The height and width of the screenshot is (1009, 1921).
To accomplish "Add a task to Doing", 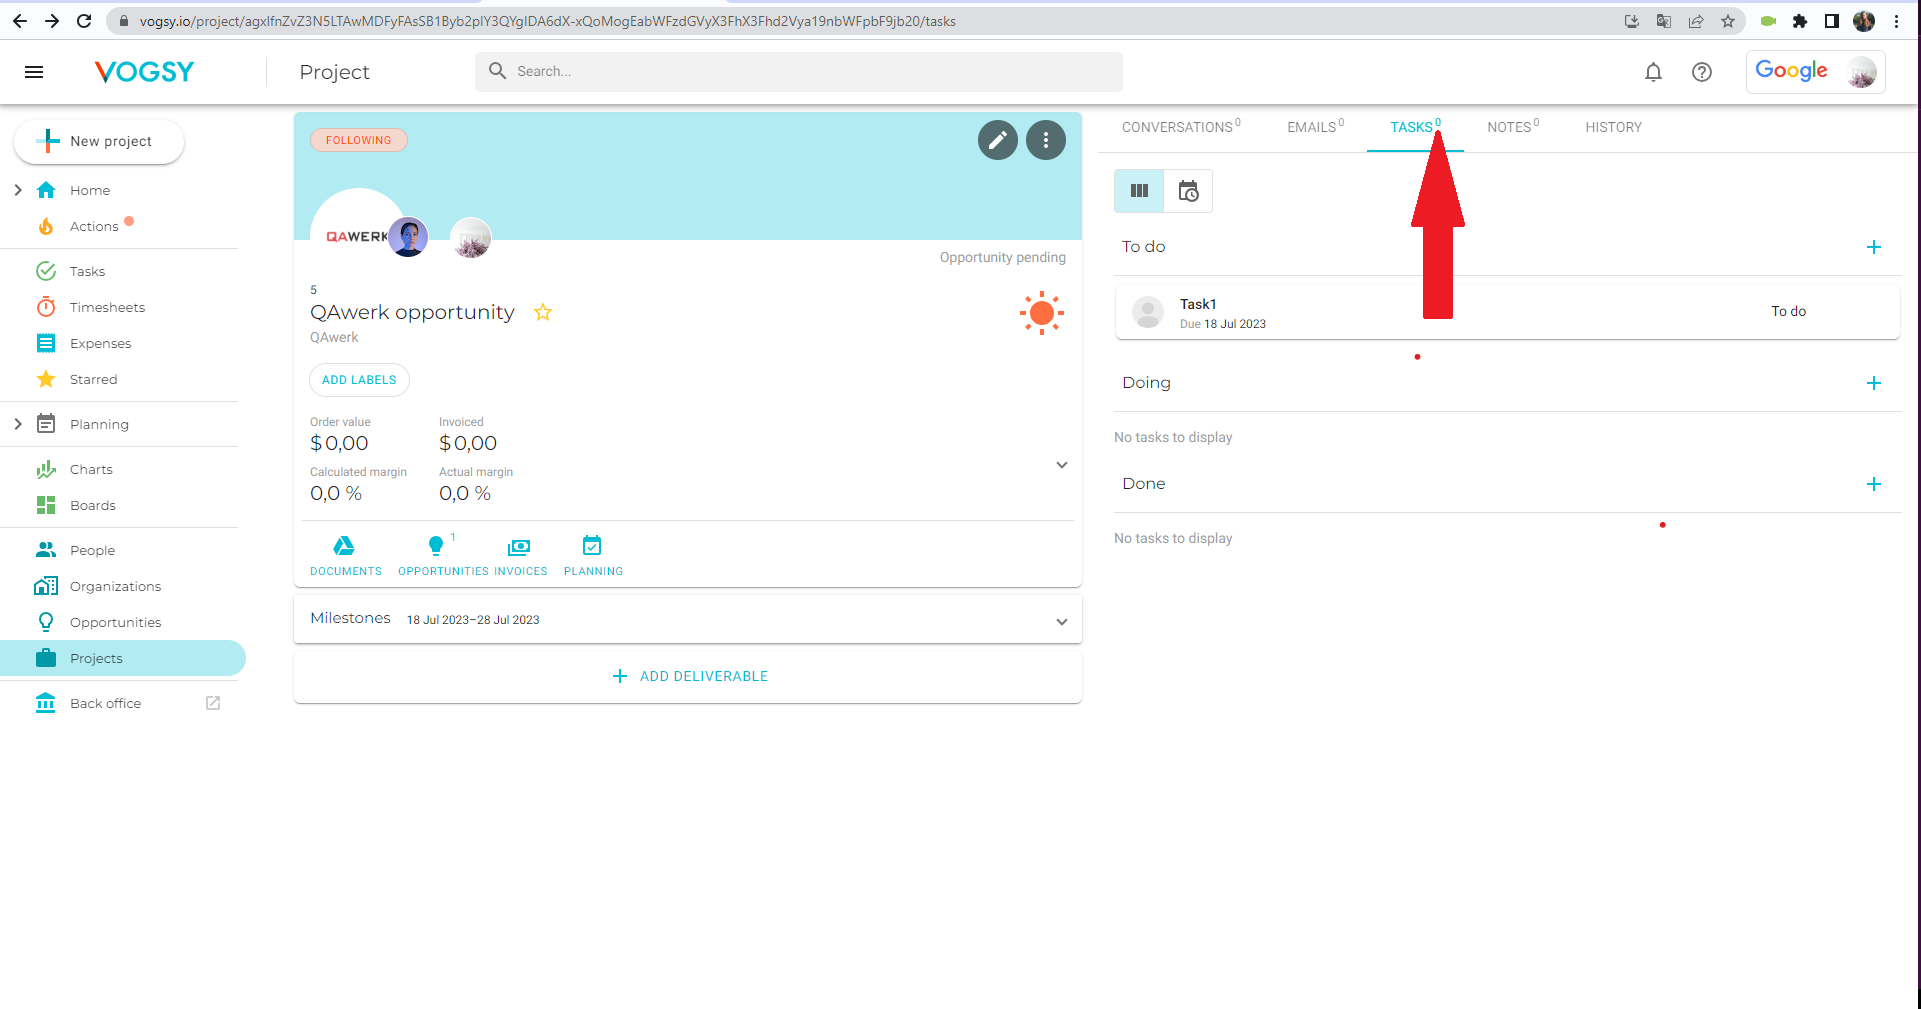I will click(x=1874, y=383).
